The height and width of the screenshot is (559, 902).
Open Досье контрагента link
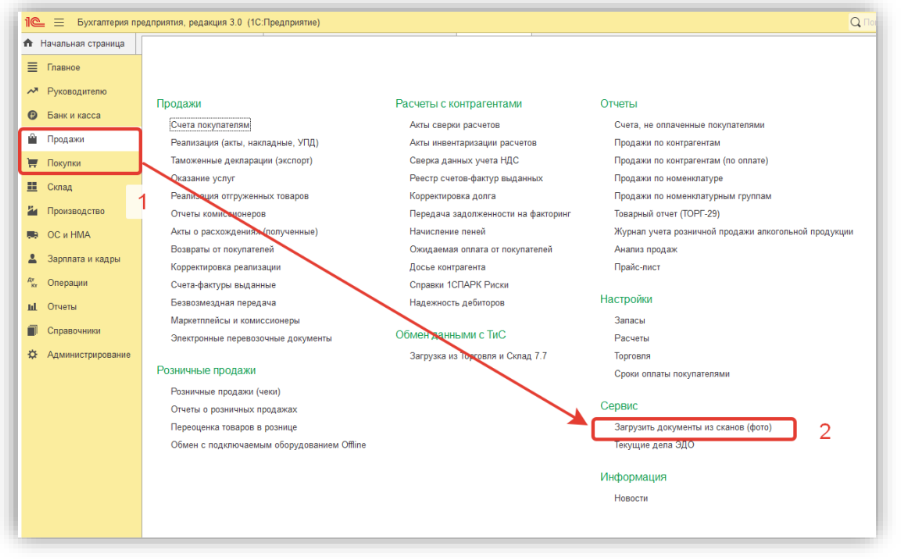pos(447,267)
